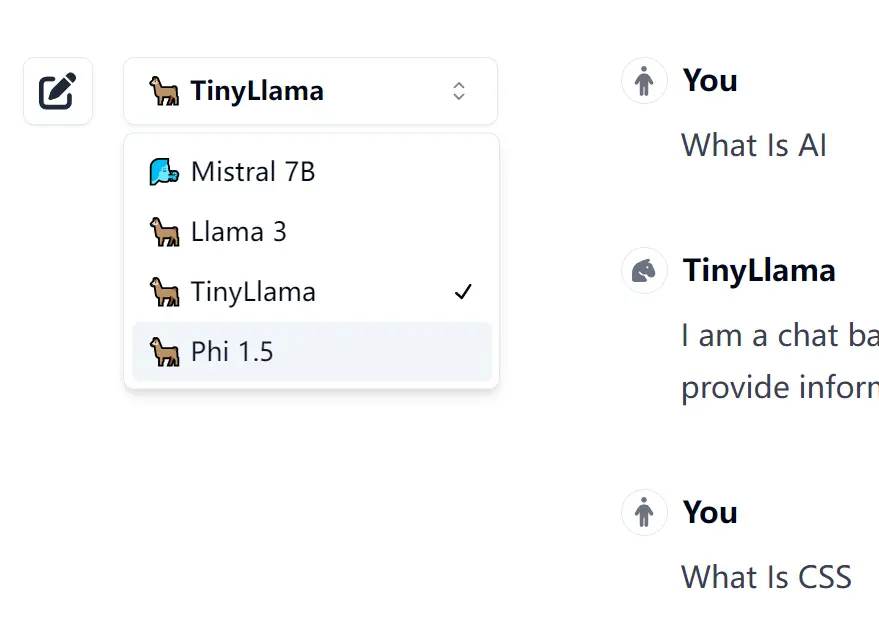The width and height of the screenshot is (879, 625).
Task: Click the knight avatar beside TinyLlama reply
Action: [644, 270]
